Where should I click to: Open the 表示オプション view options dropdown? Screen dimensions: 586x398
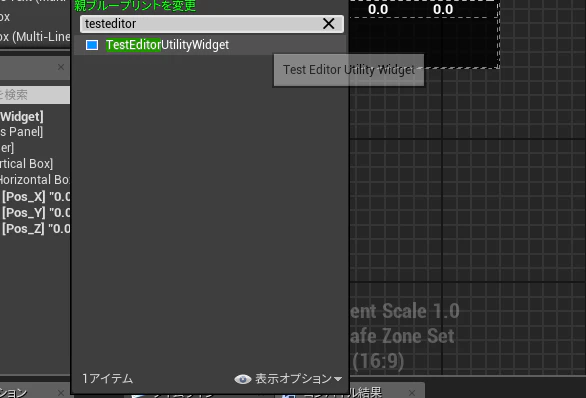(x=288, y=379)
